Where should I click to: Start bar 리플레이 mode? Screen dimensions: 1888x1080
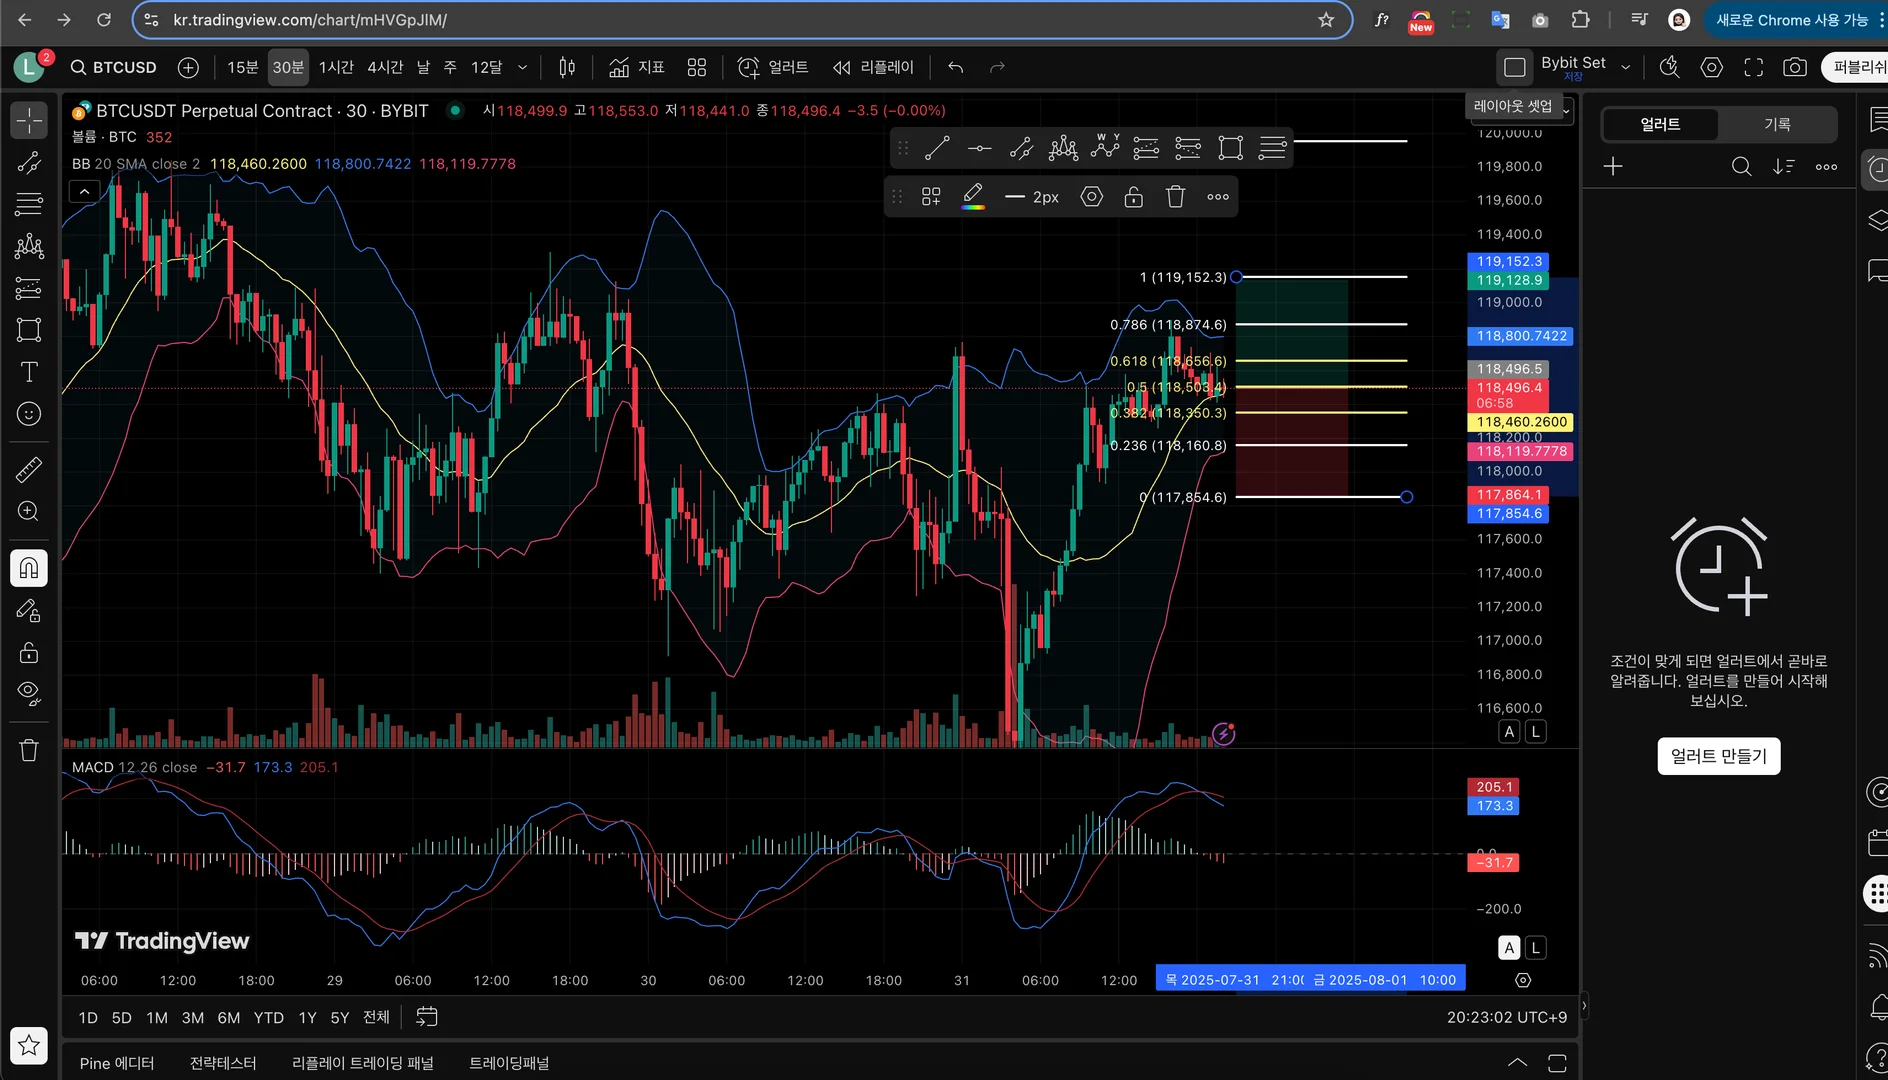click(874, 67)
